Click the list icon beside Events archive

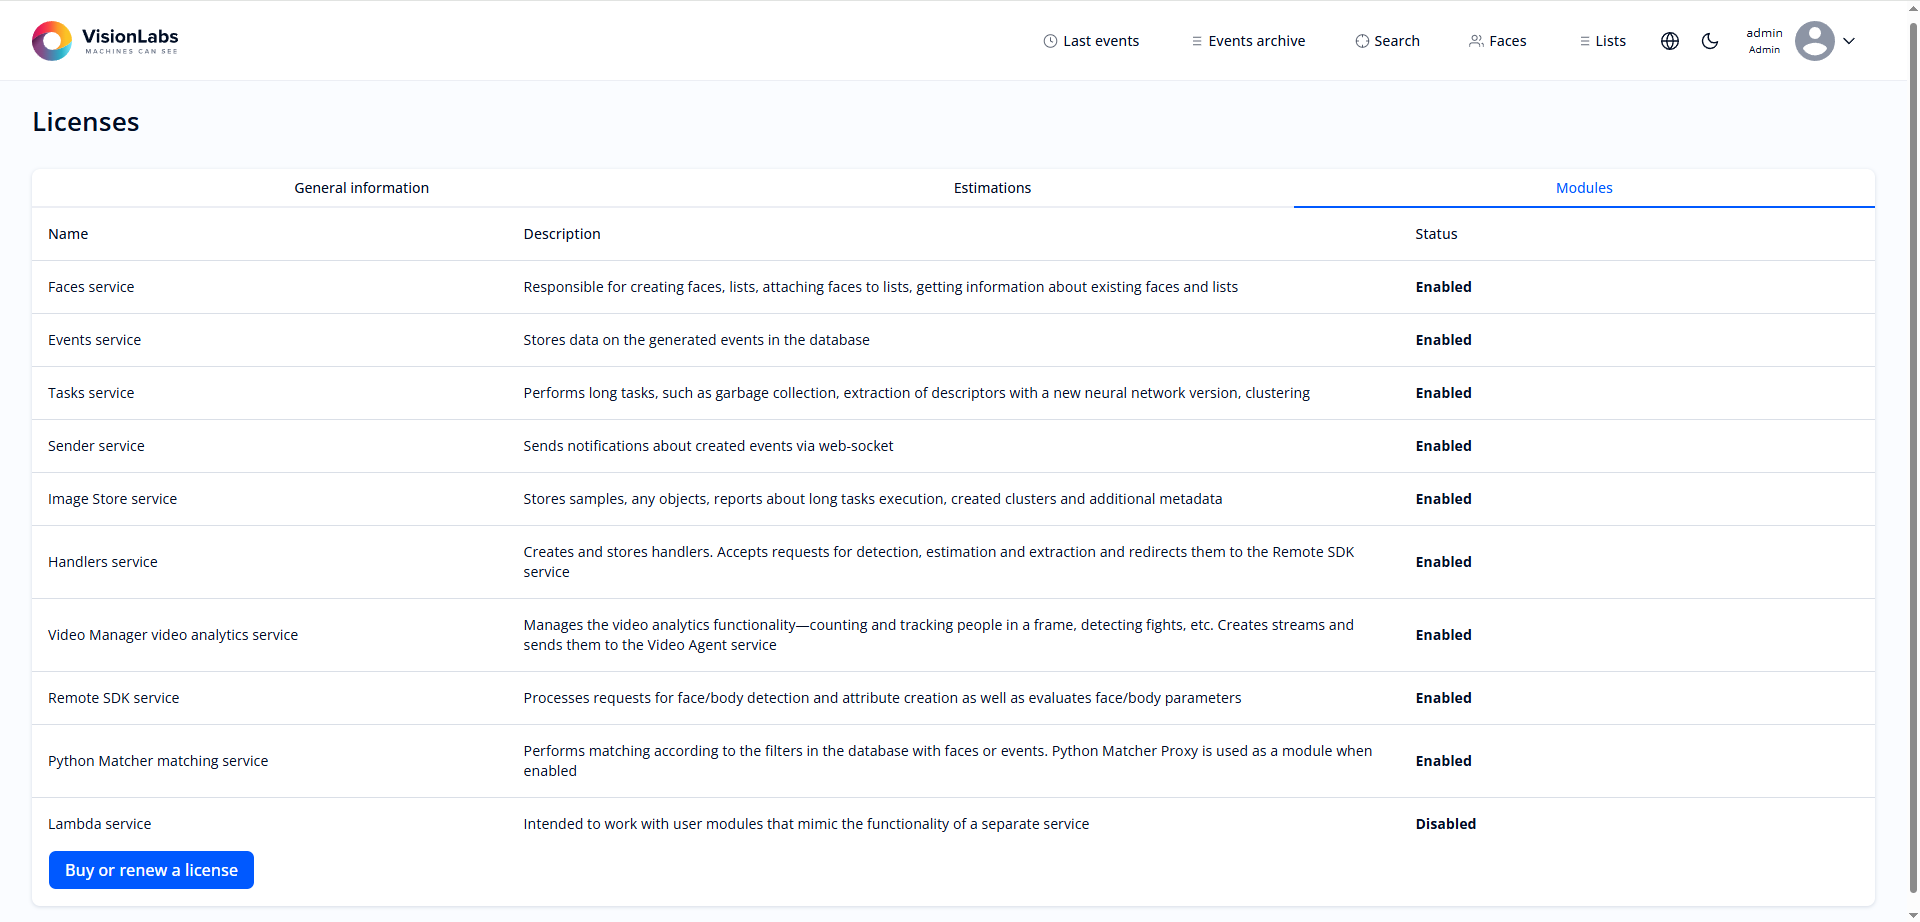point(1196,41)
